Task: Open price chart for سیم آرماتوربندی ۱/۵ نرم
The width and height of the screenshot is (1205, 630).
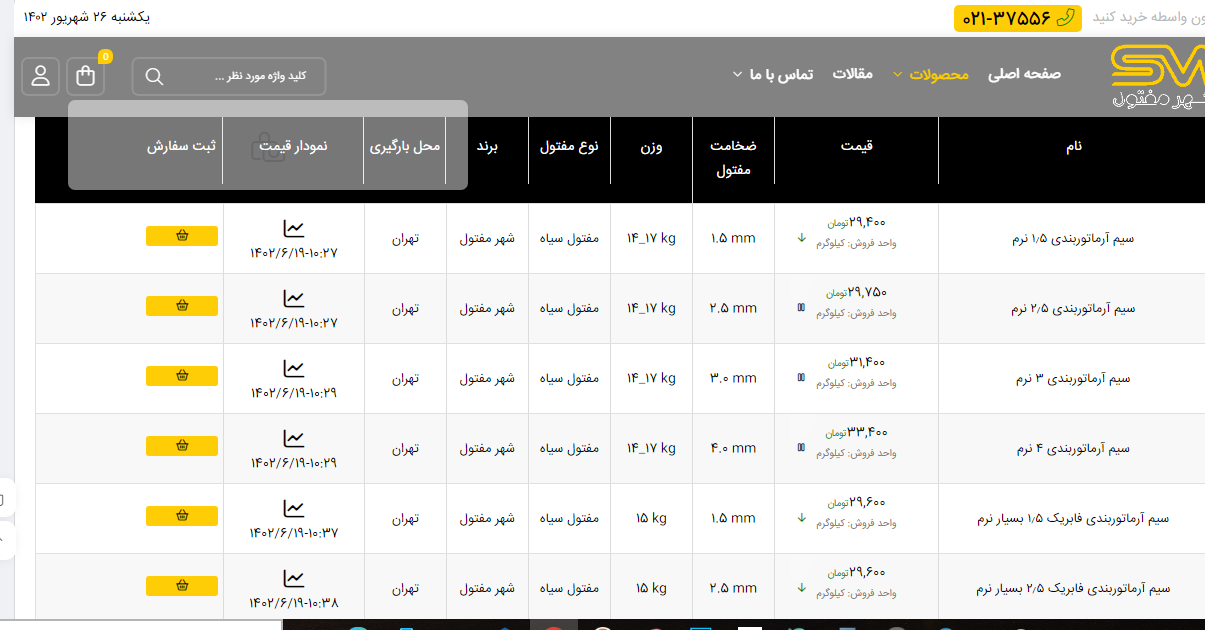Action: [x=293, y=229]
